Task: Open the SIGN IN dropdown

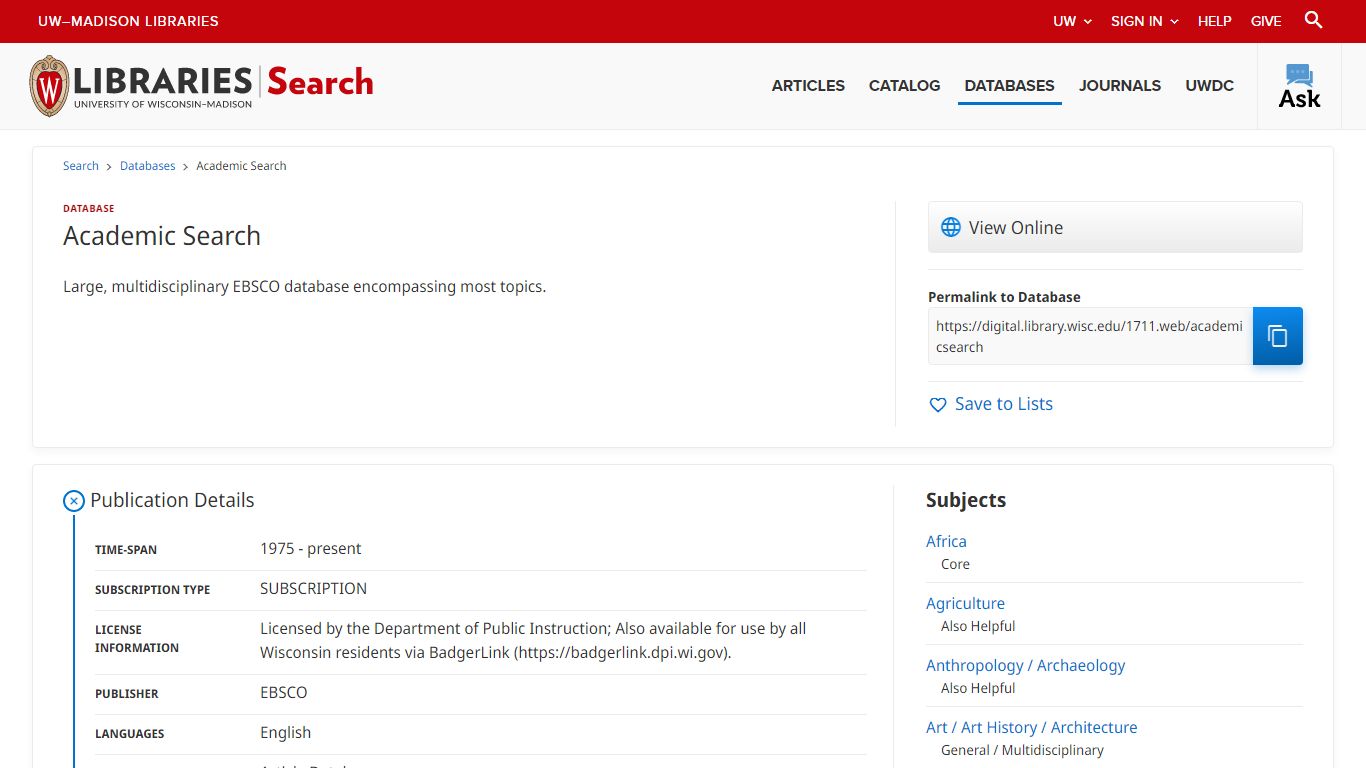Action: click(1145, 21)
